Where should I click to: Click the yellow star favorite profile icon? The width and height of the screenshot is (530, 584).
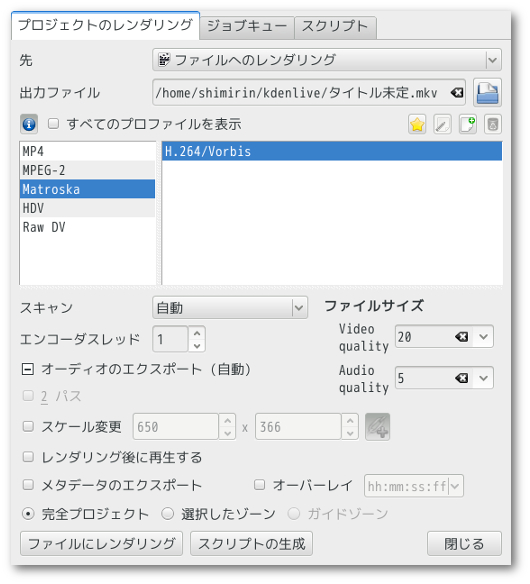(x=417, y=124)
